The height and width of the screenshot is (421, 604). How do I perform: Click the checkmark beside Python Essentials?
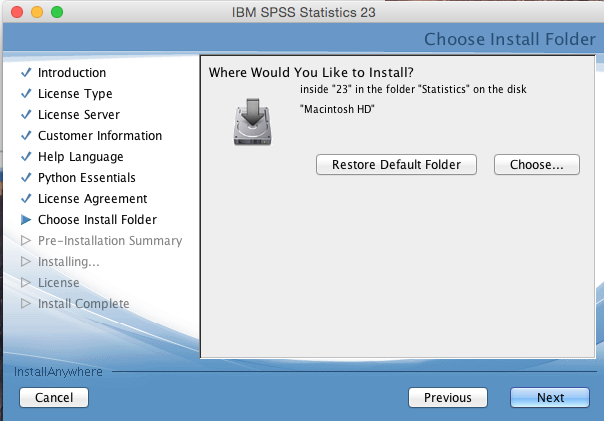(26, 178)
